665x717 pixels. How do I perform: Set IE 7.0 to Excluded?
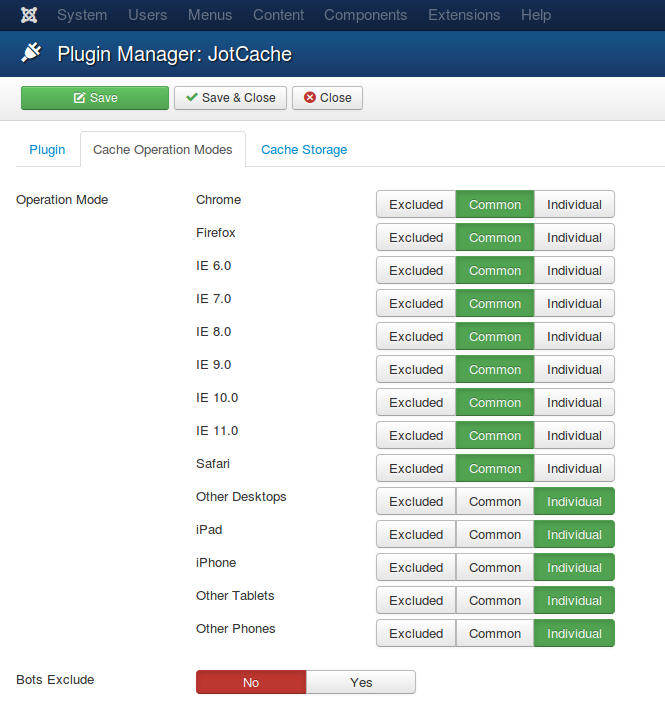[416, 303]
